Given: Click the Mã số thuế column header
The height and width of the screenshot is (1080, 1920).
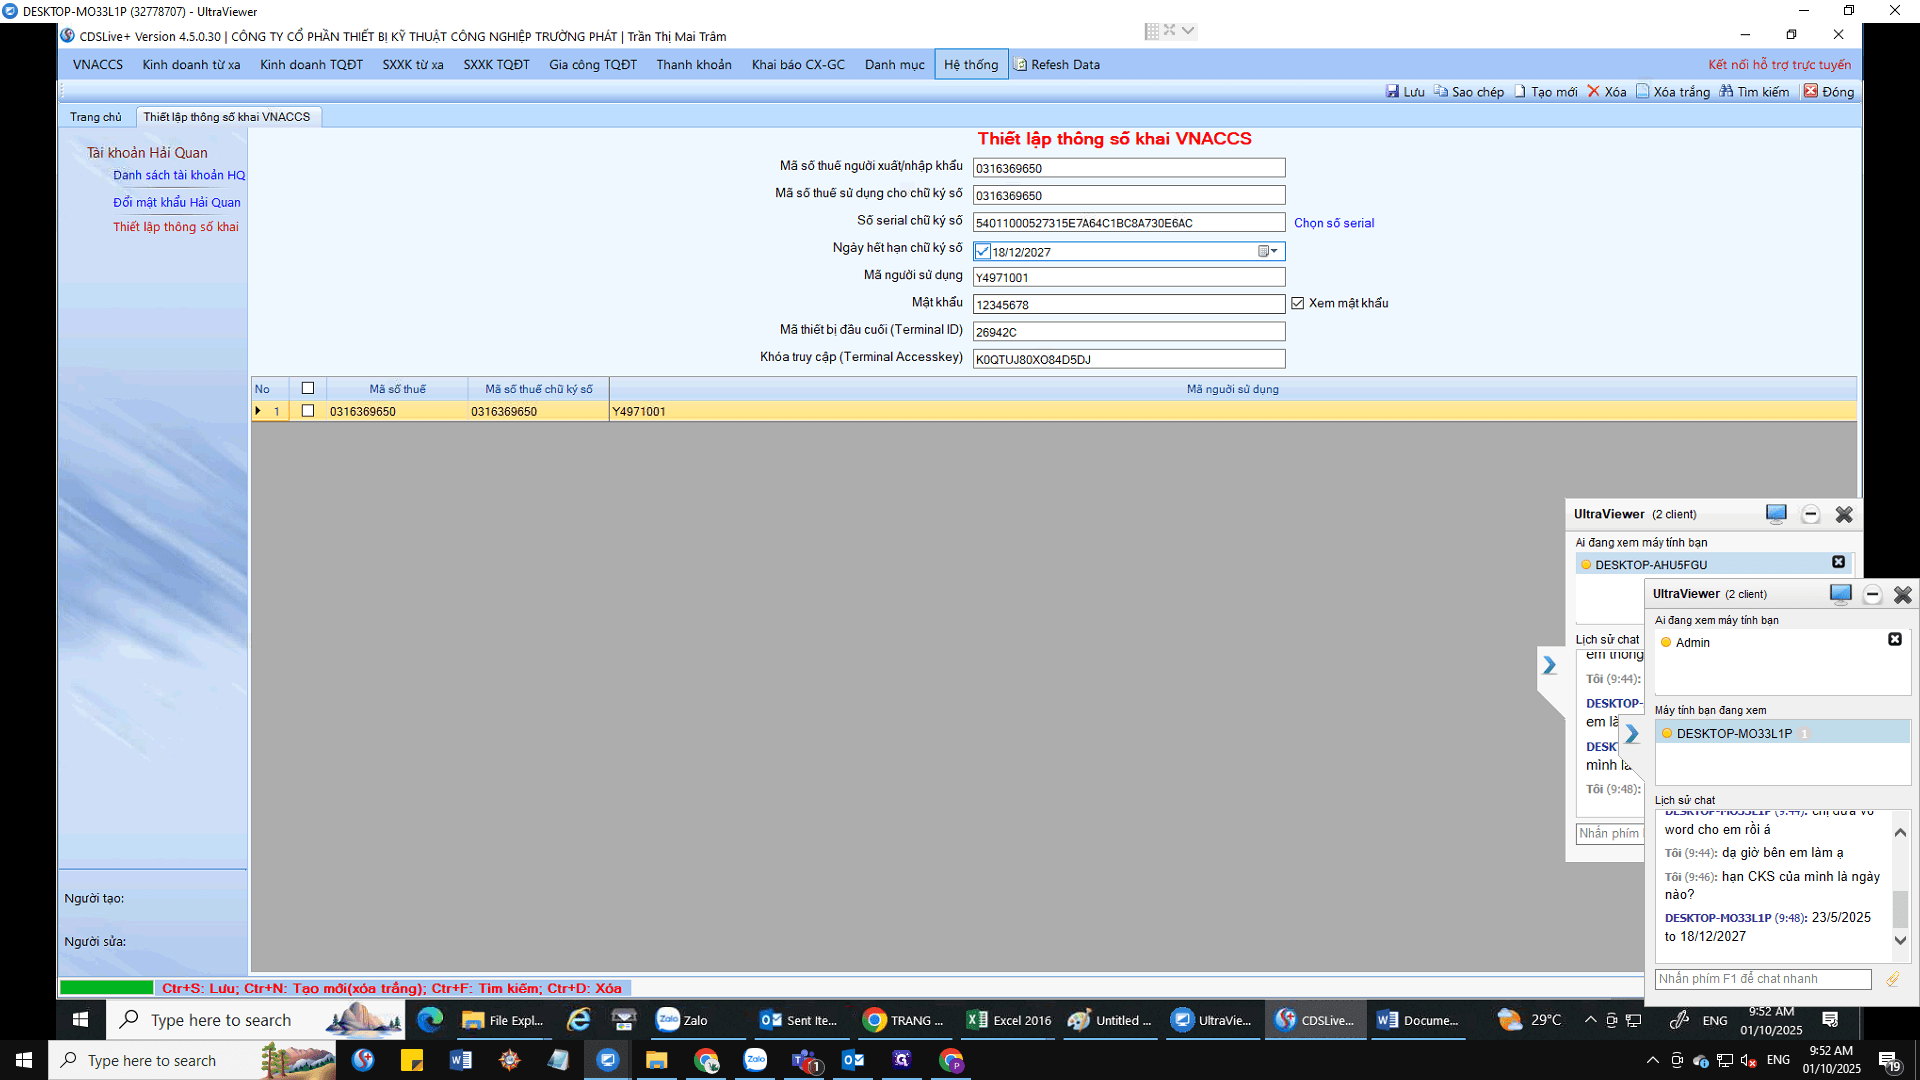Looking at the screenshot, I should (x=397, y=389).
